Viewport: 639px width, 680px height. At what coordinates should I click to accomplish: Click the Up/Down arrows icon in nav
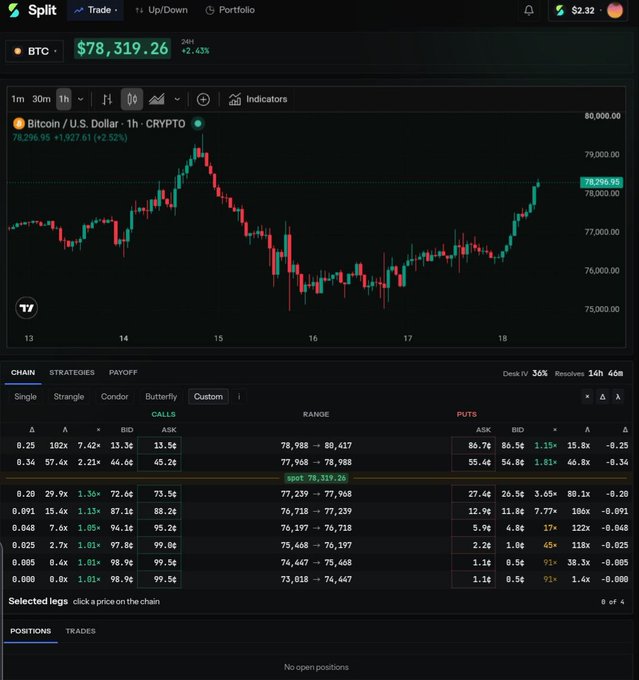(x=139, y=10)
